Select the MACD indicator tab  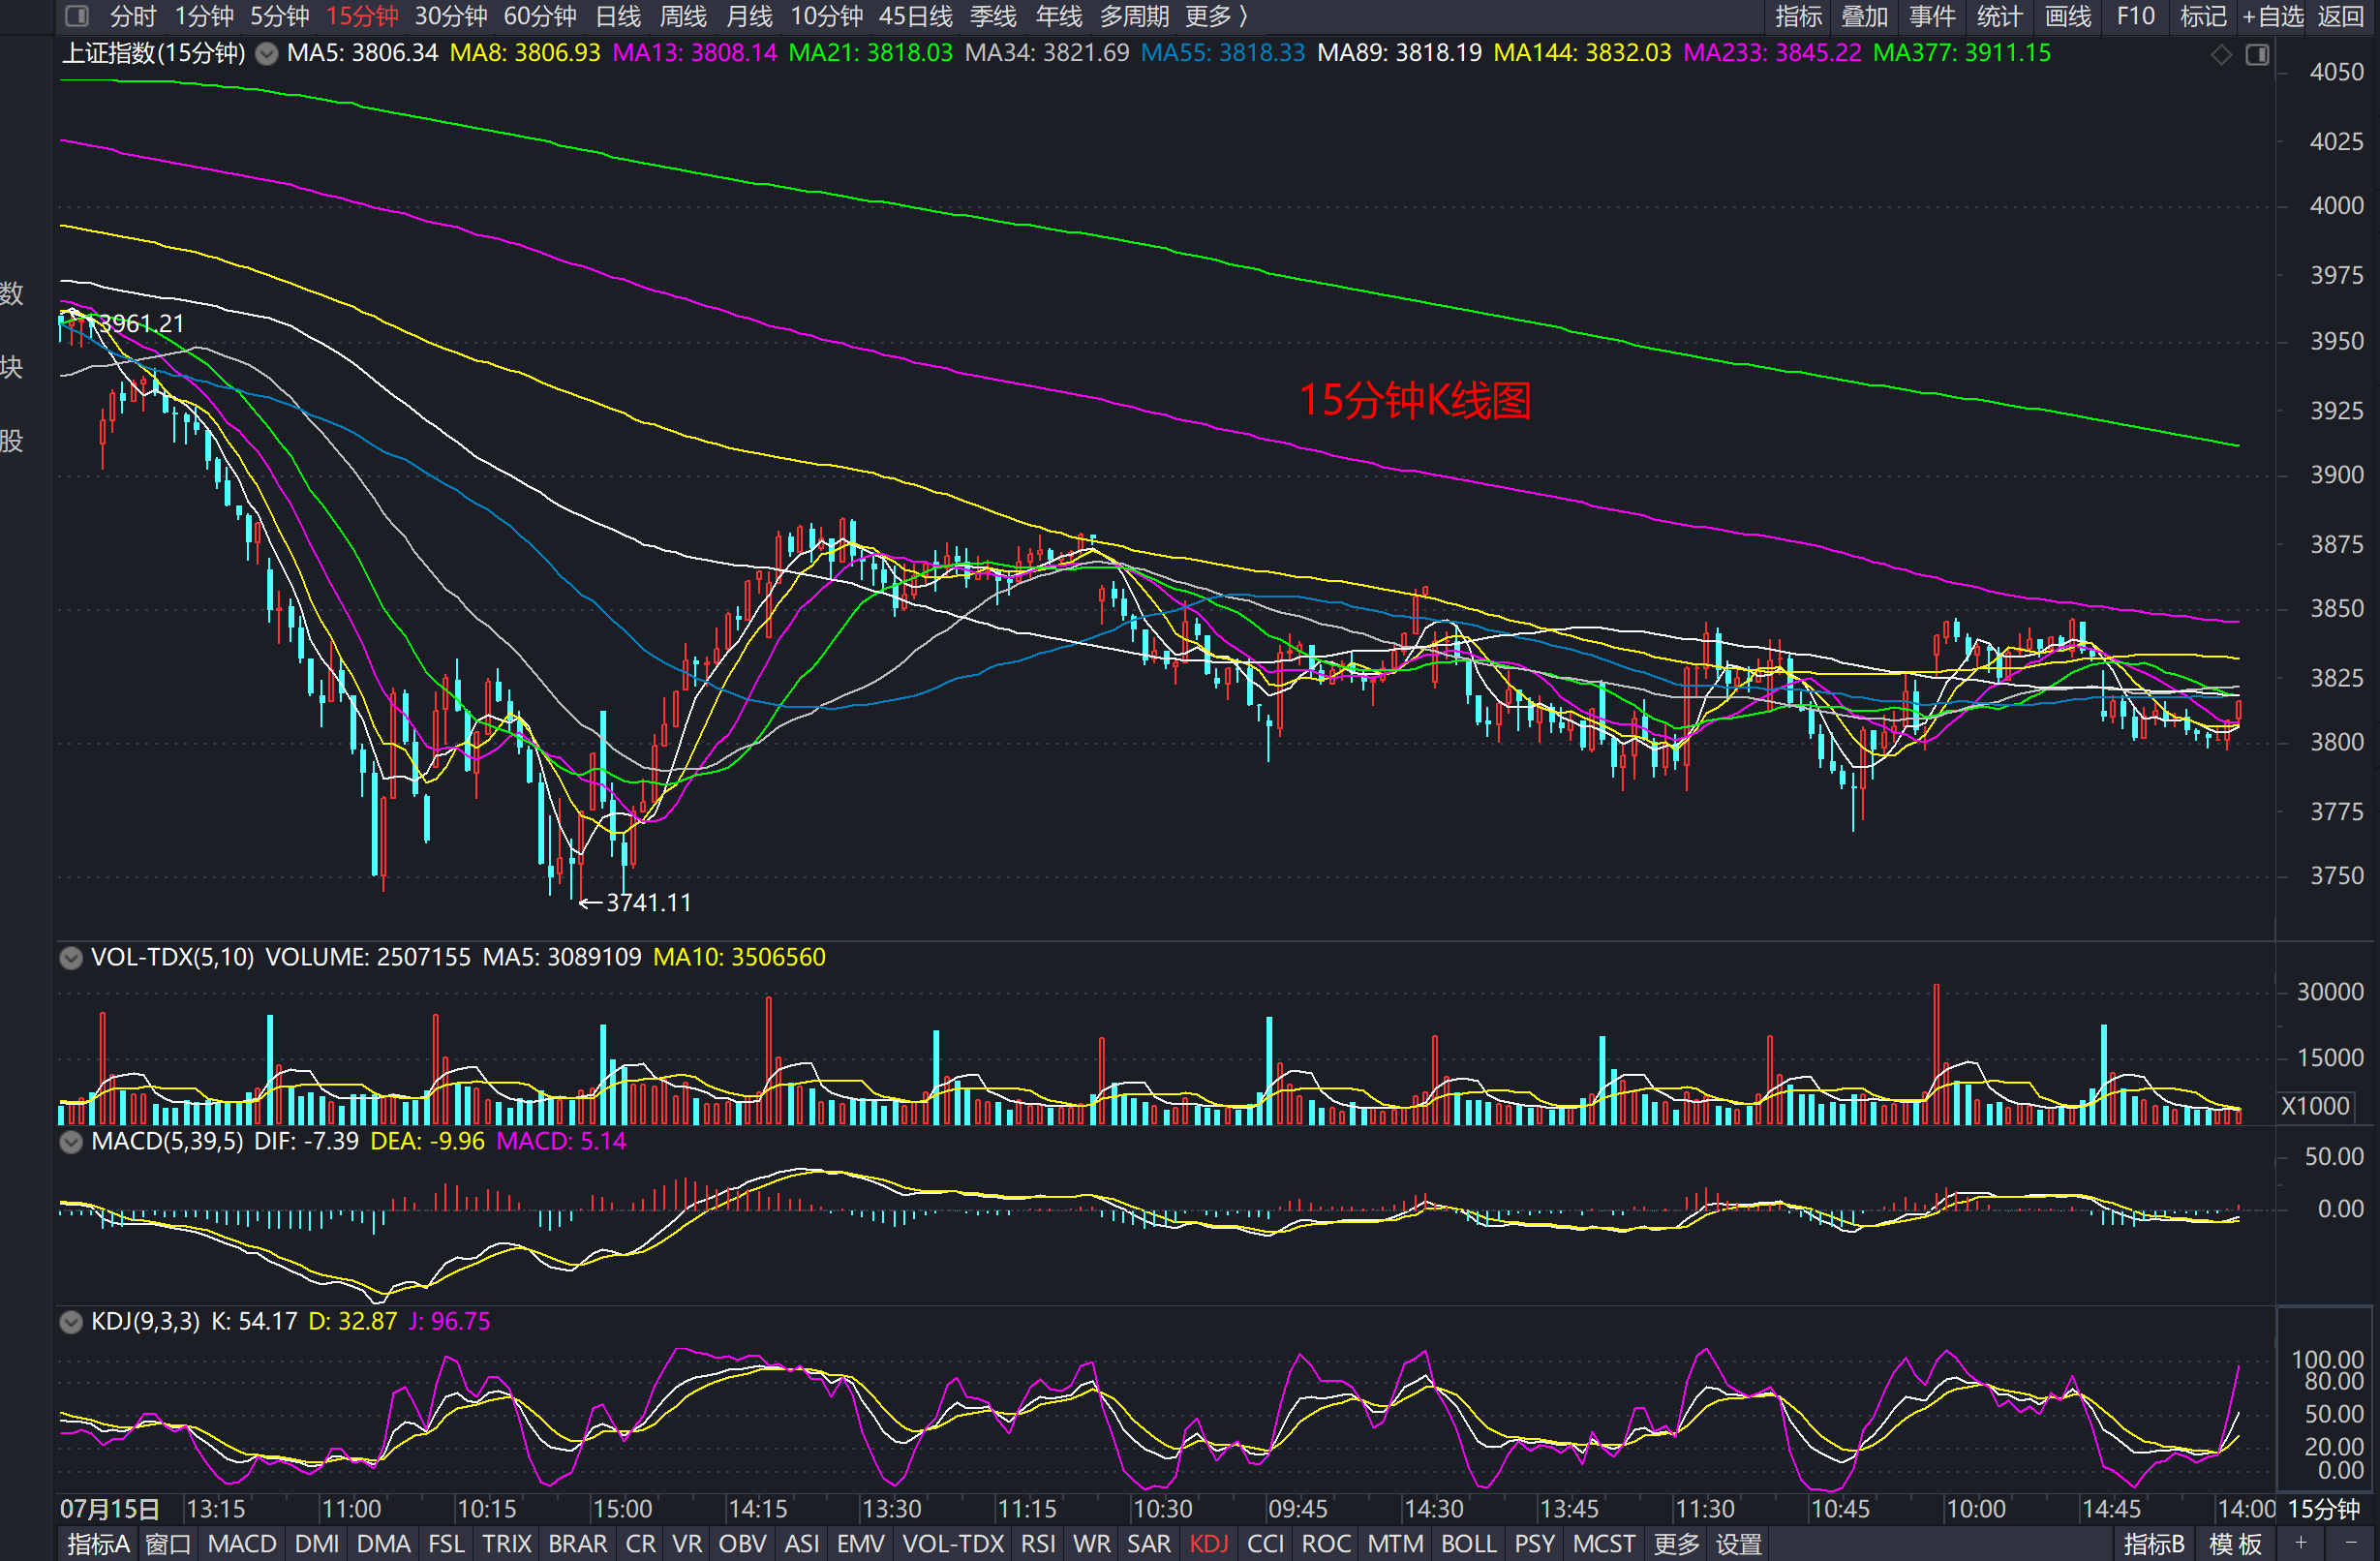coord(242,1544)
